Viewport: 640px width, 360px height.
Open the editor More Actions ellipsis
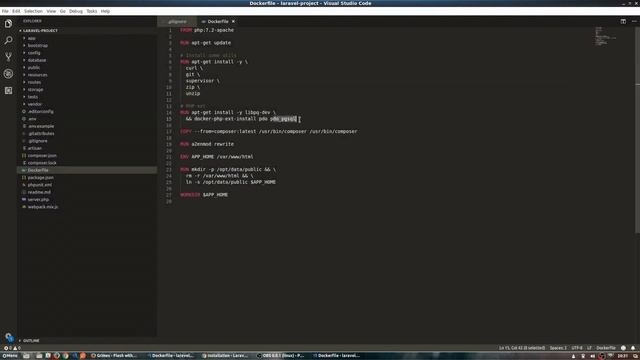634,21
